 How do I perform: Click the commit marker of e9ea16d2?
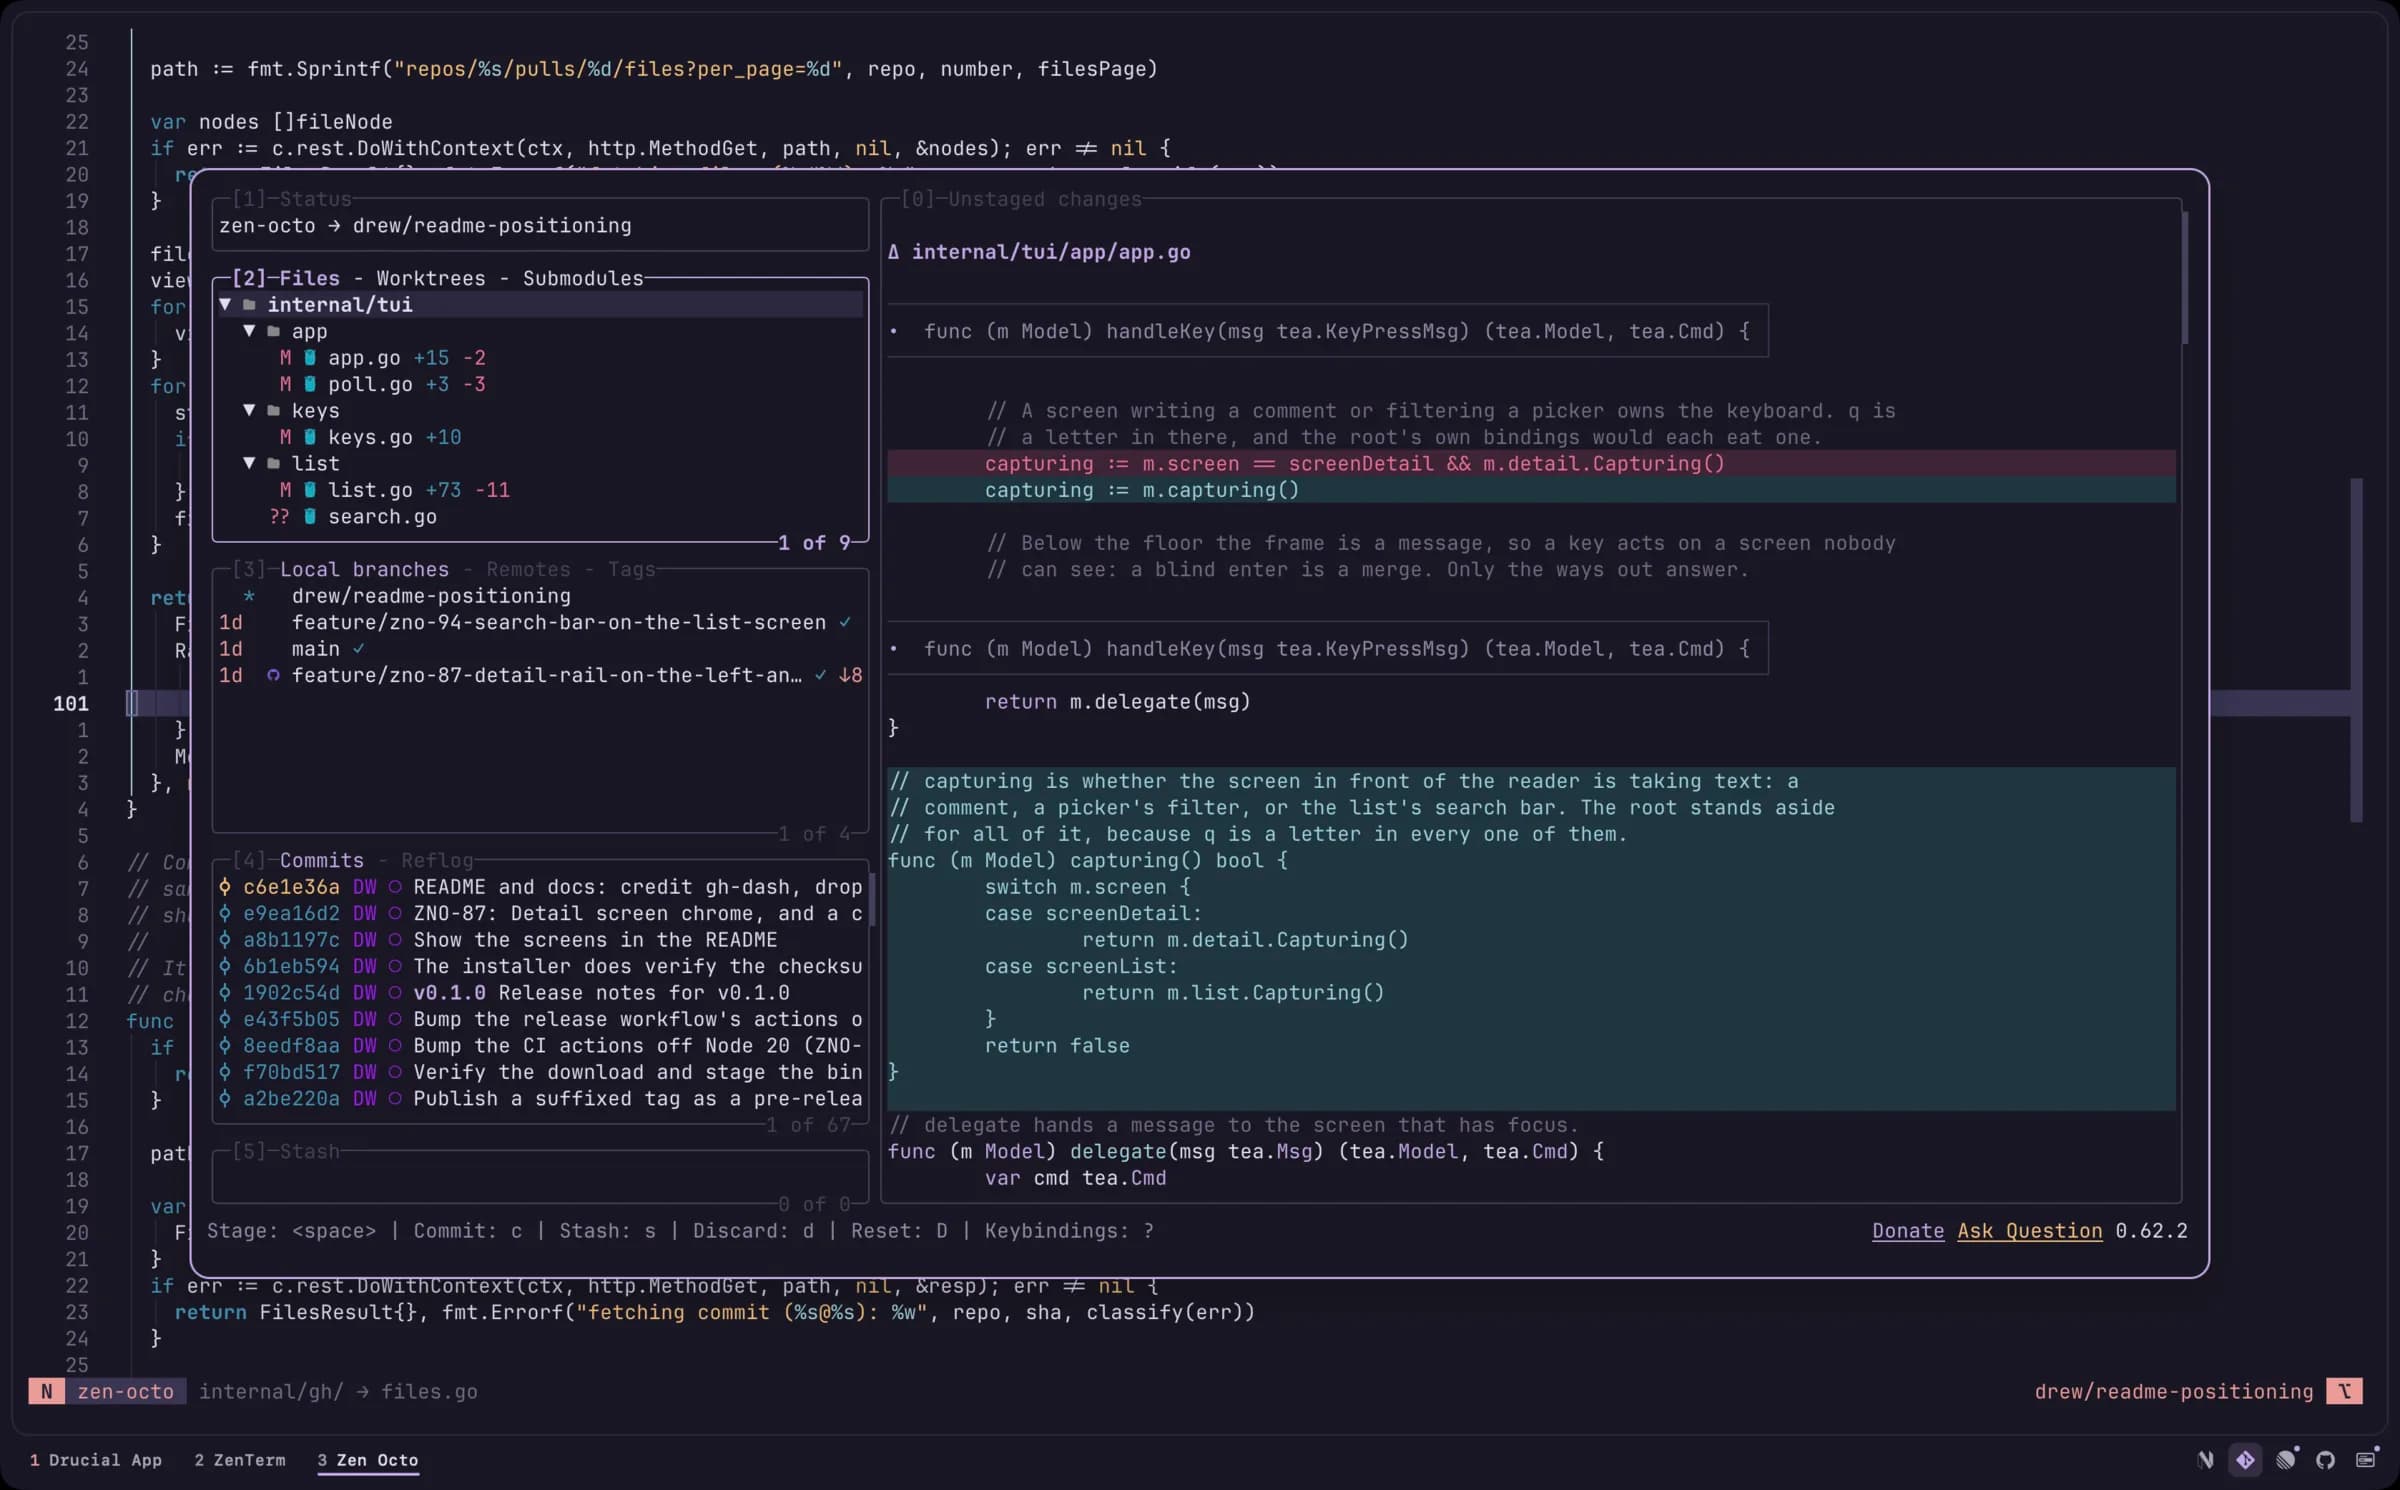[x=225, y=913]
